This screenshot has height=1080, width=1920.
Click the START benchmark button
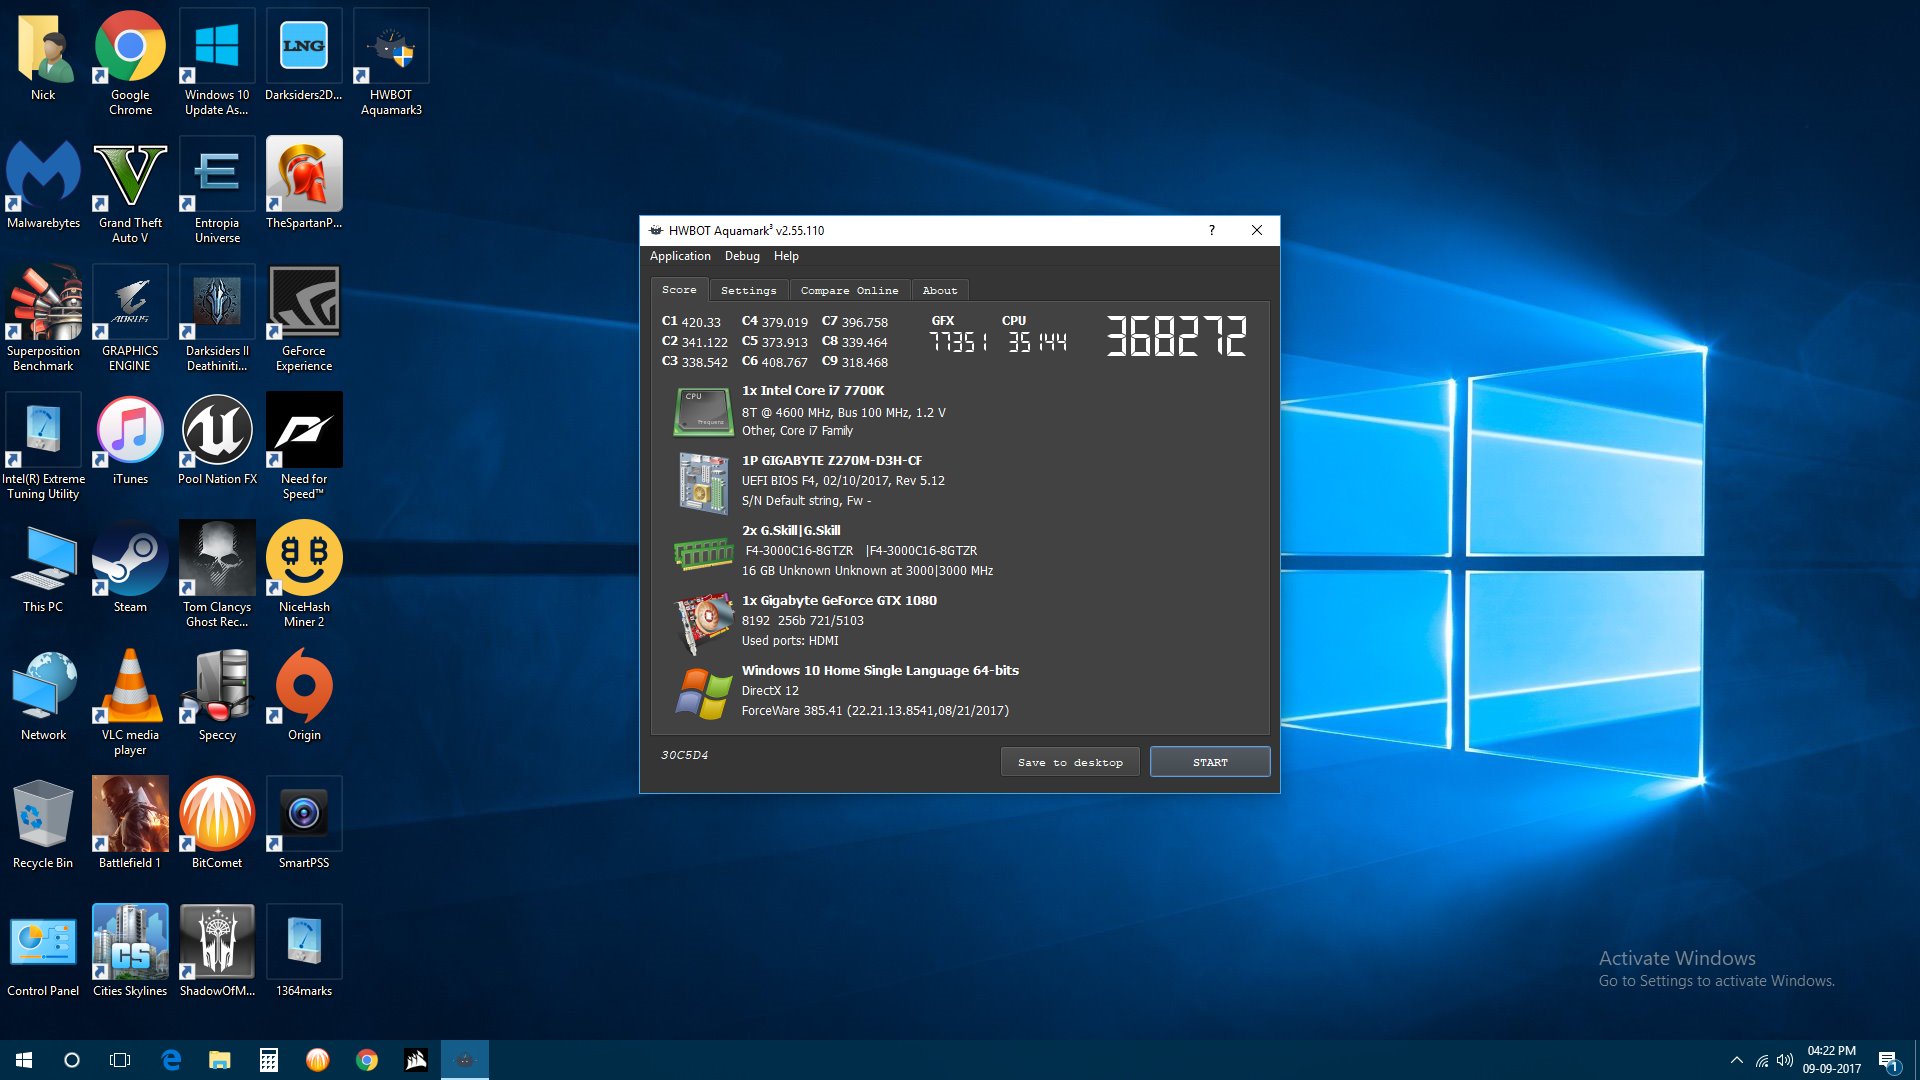click(1210, 762)
